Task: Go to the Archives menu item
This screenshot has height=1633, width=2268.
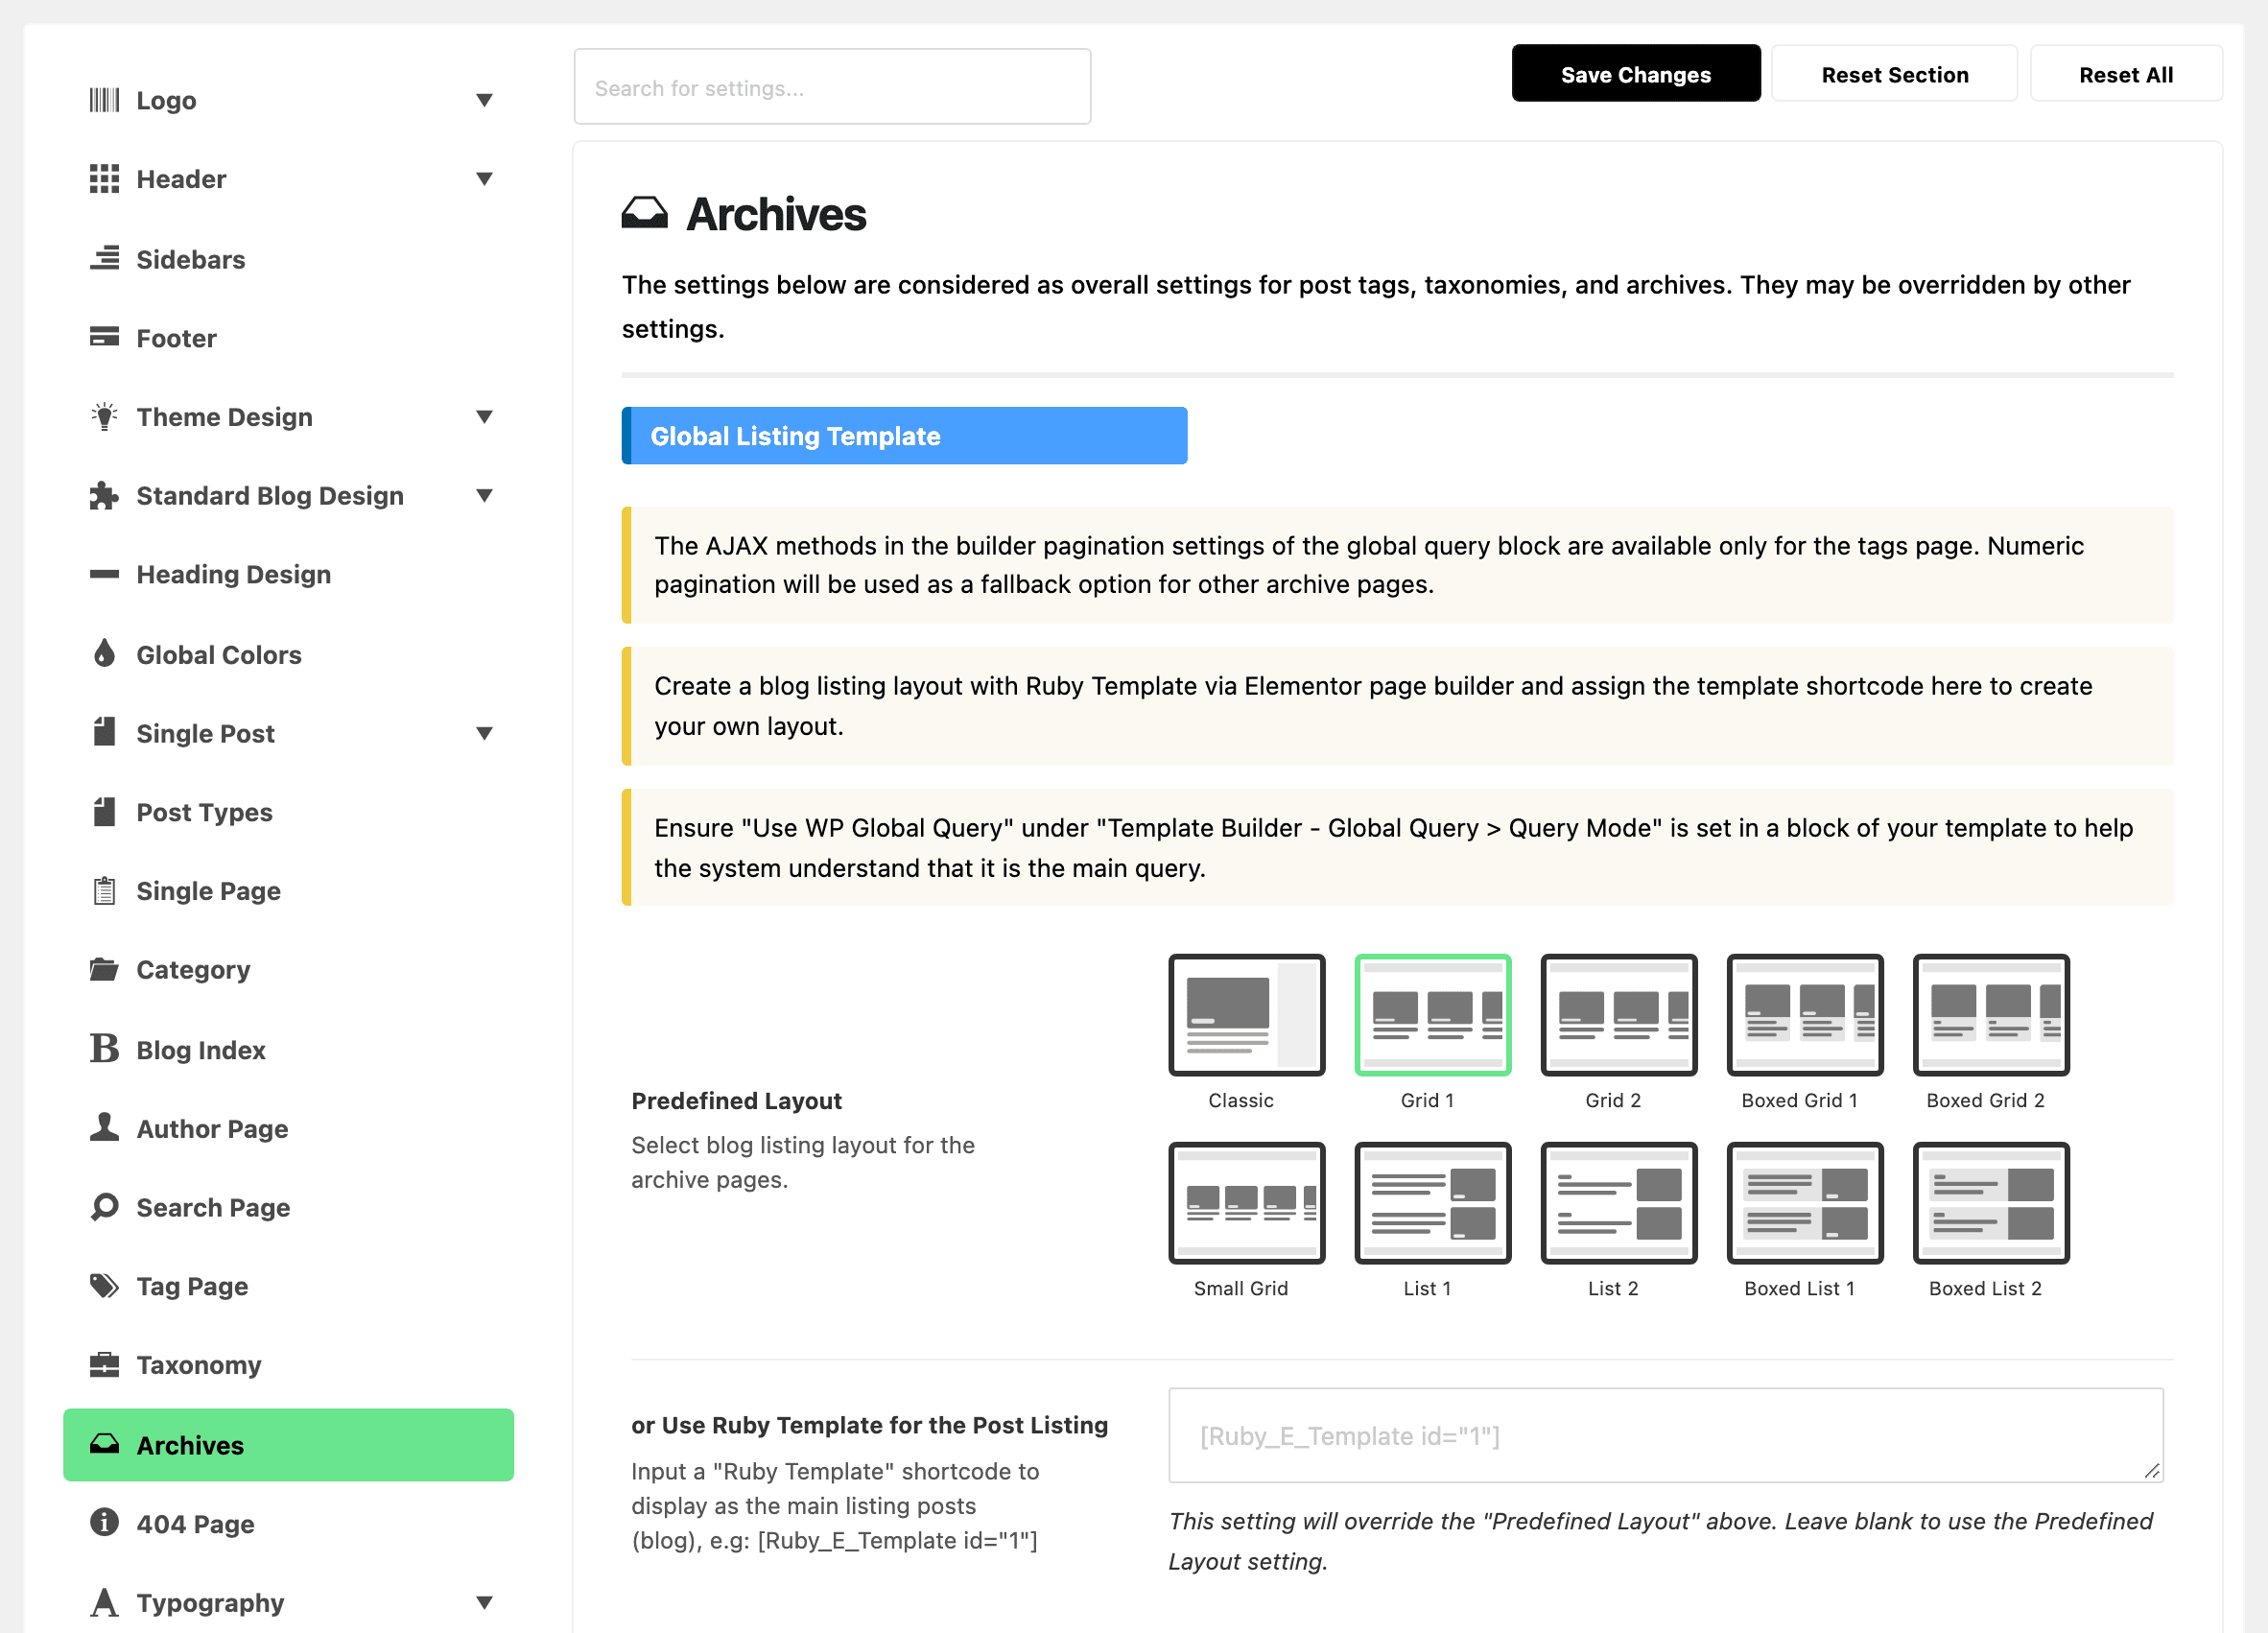Action: click(x=288, y=1444)
